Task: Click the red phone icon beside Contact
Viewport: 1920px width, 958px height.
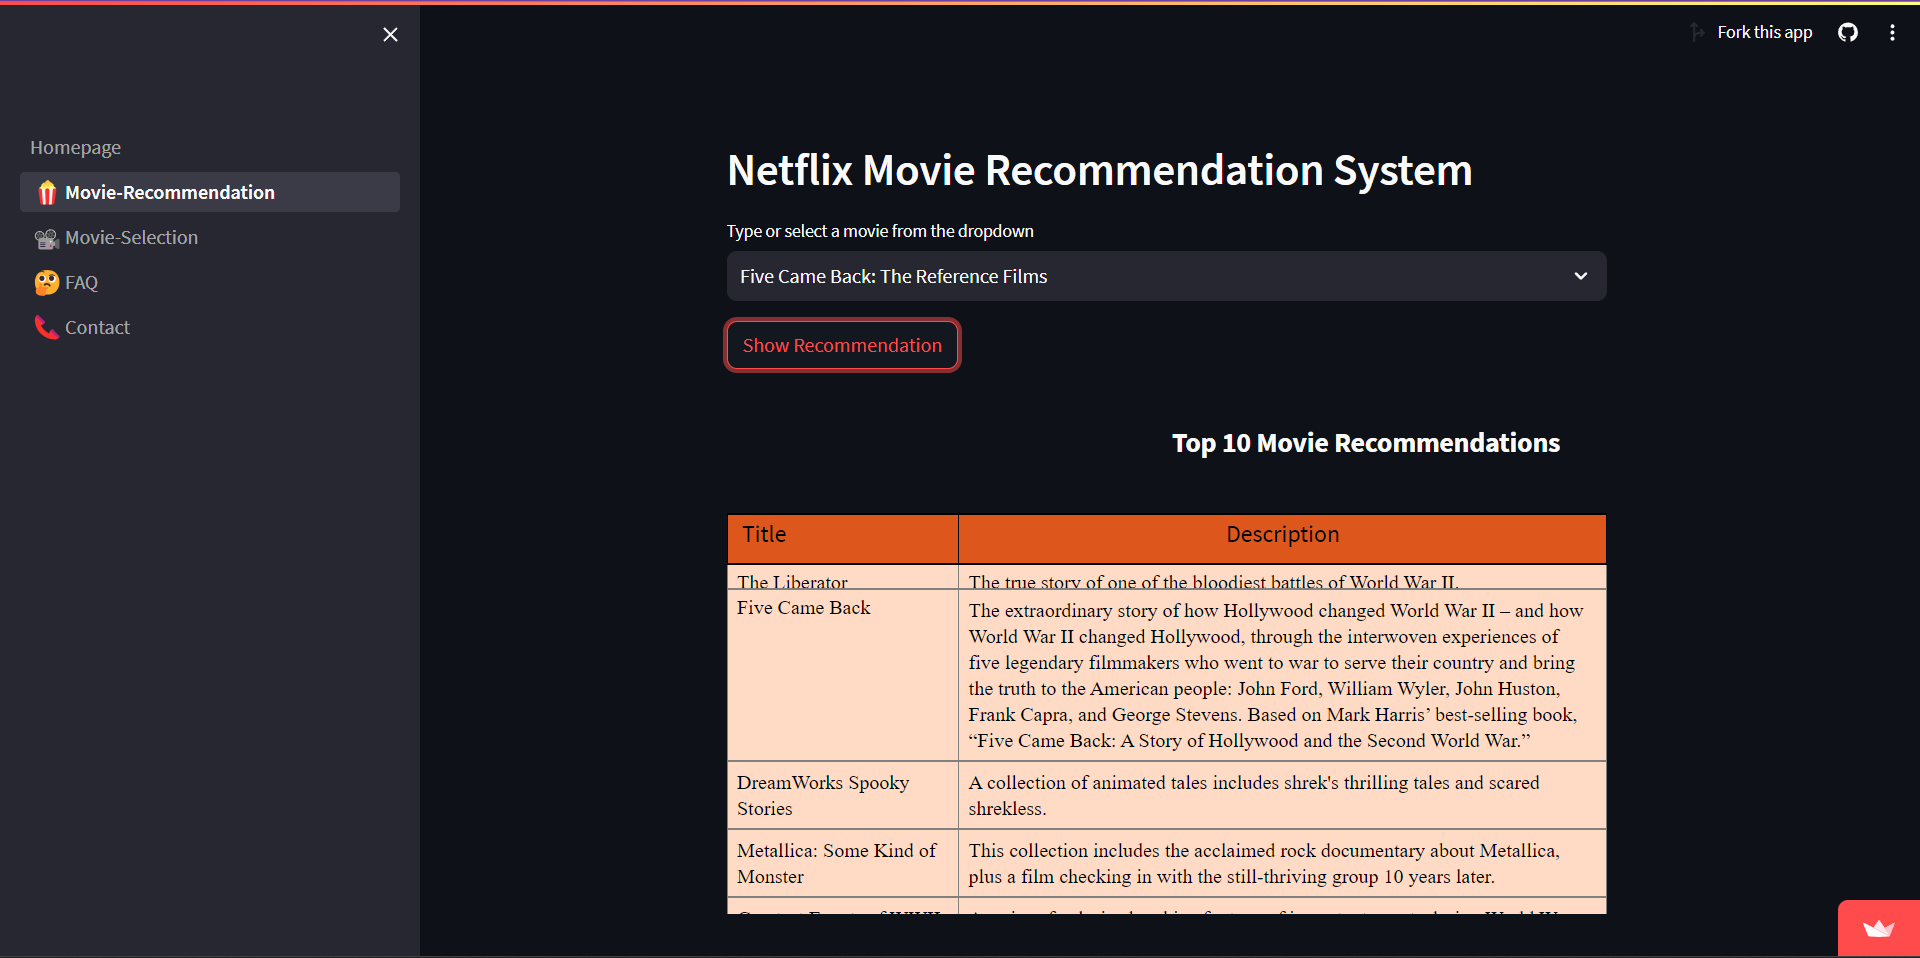Action: click(x=46, y=327)
